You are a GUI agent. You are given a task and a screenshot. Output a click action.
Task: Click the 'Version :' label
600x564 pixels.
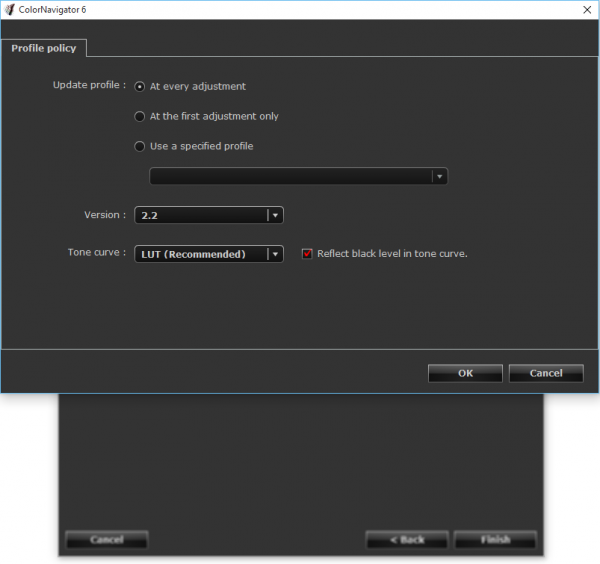[104, 215]
